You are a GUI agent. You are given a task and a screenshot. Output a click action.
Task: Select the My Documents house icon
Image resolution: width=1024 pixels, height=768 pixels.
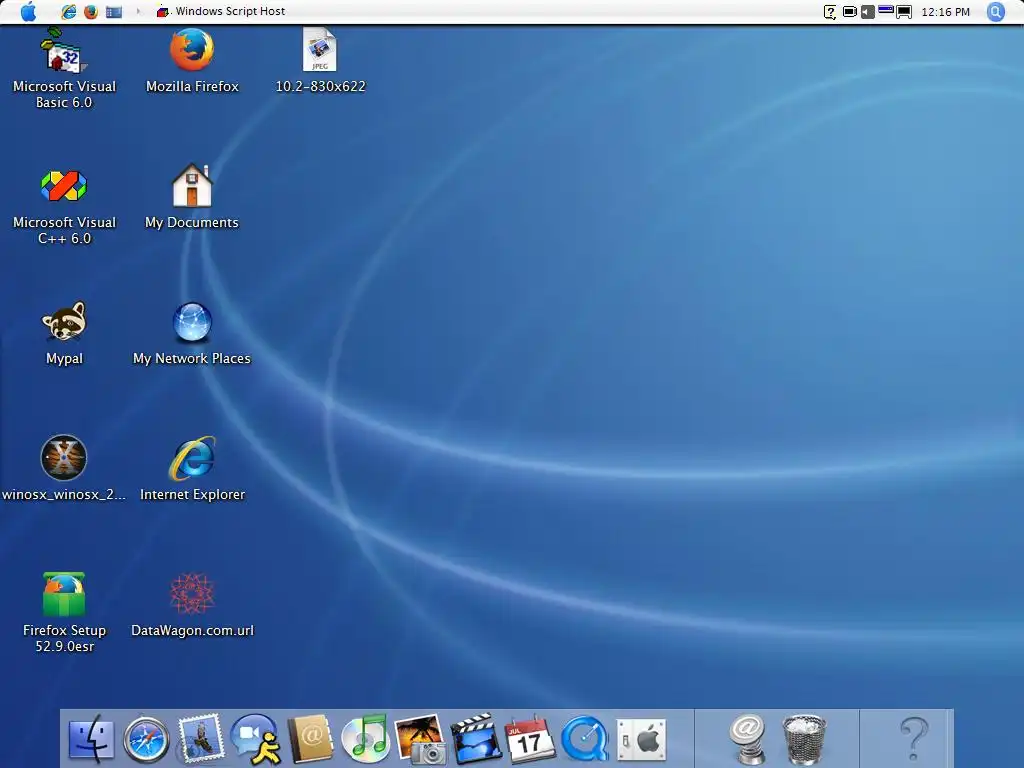(x=192, y=185)
